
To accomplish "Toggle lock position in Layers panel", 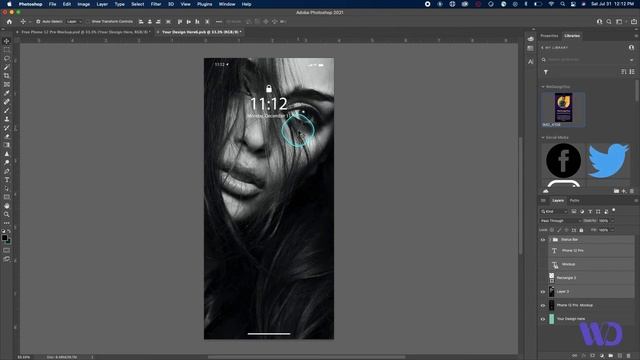I will pos(567,230).
